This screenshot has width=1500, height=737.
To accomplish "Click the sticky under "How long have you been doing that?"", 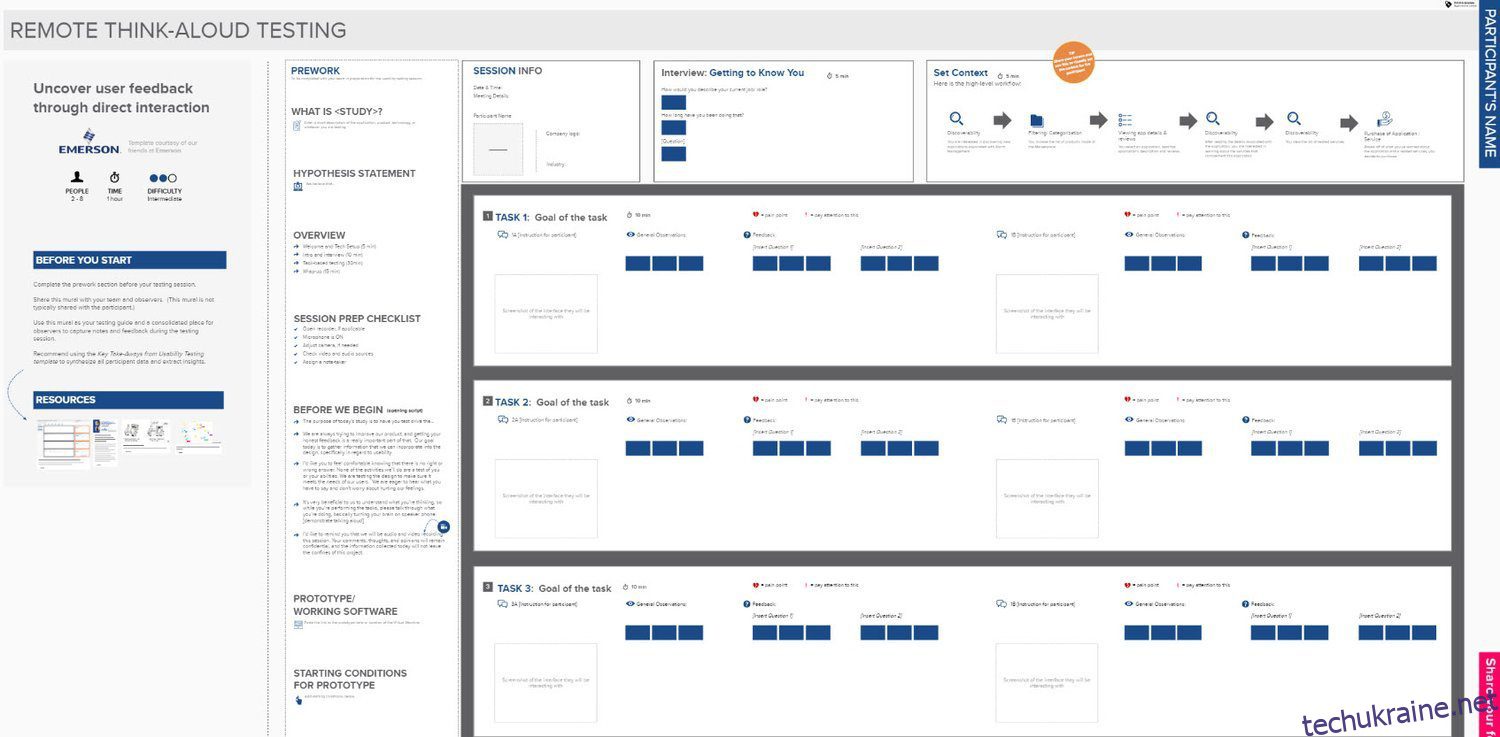I will 674,128.
